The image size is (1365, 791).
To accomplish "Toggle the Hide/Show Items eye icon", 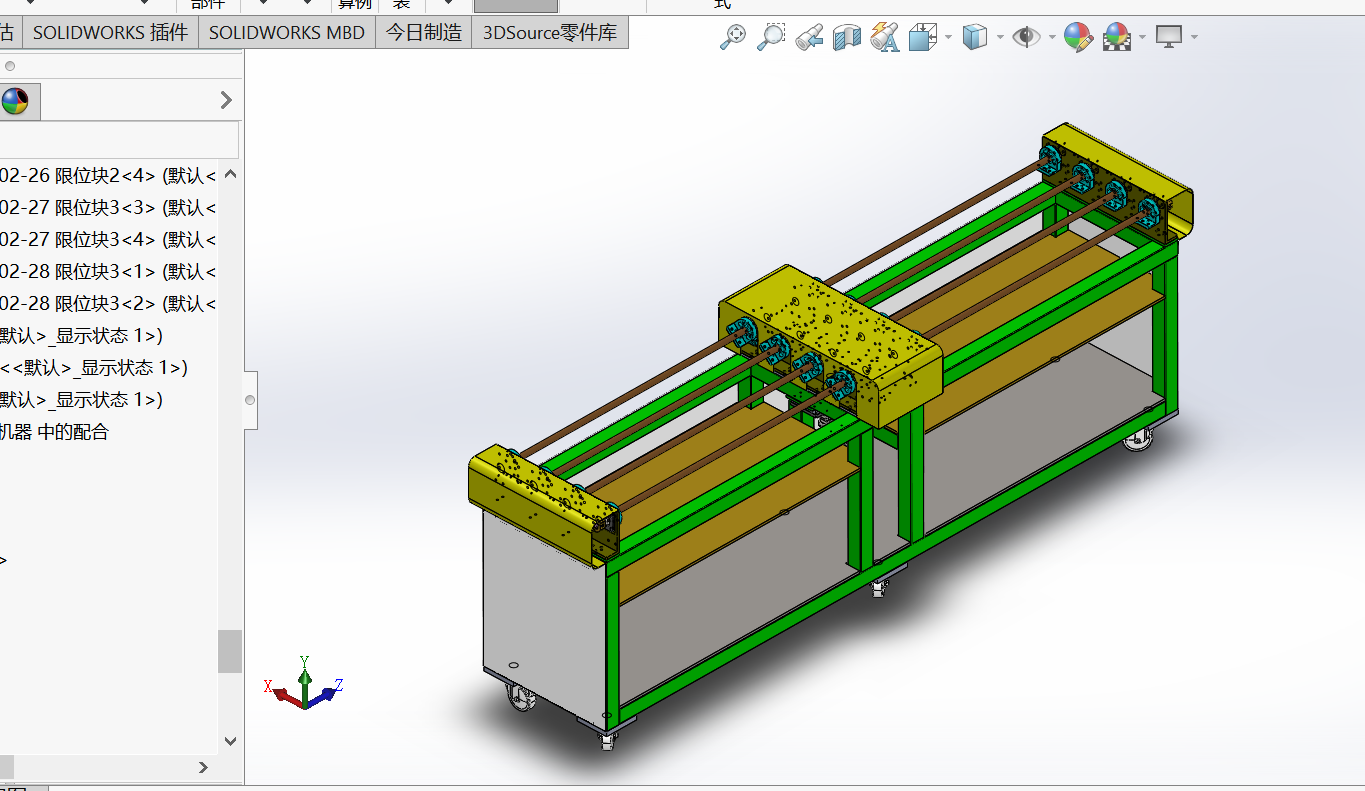I will coord(1026,37).
